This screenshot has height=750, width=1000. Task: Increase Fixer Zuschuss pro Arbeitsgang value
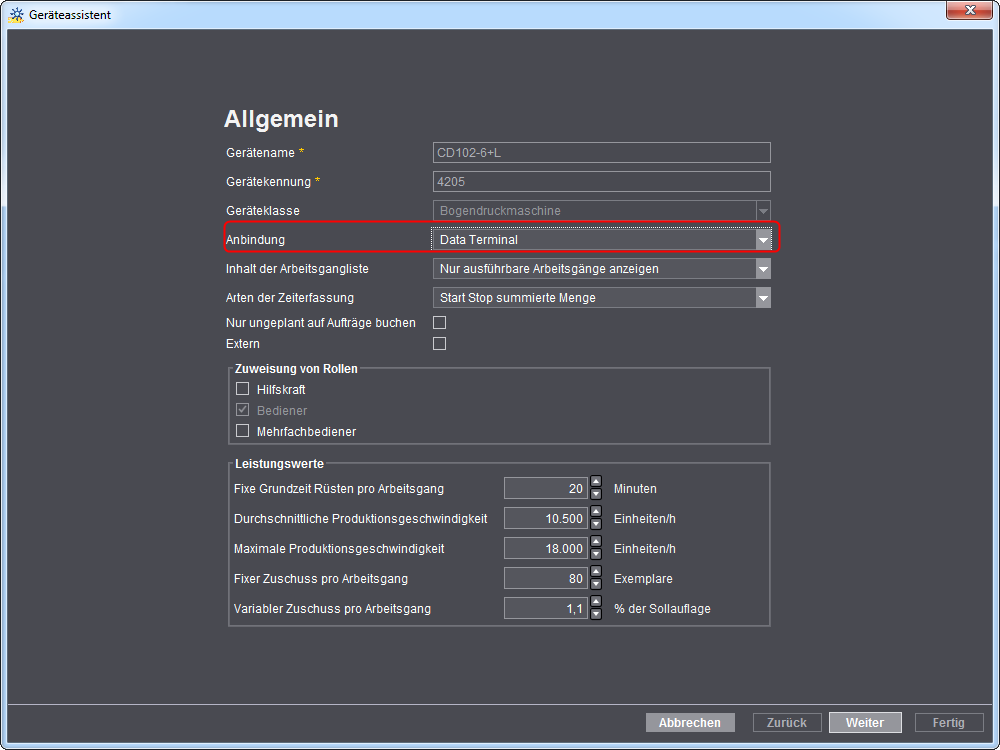(596, 573)
